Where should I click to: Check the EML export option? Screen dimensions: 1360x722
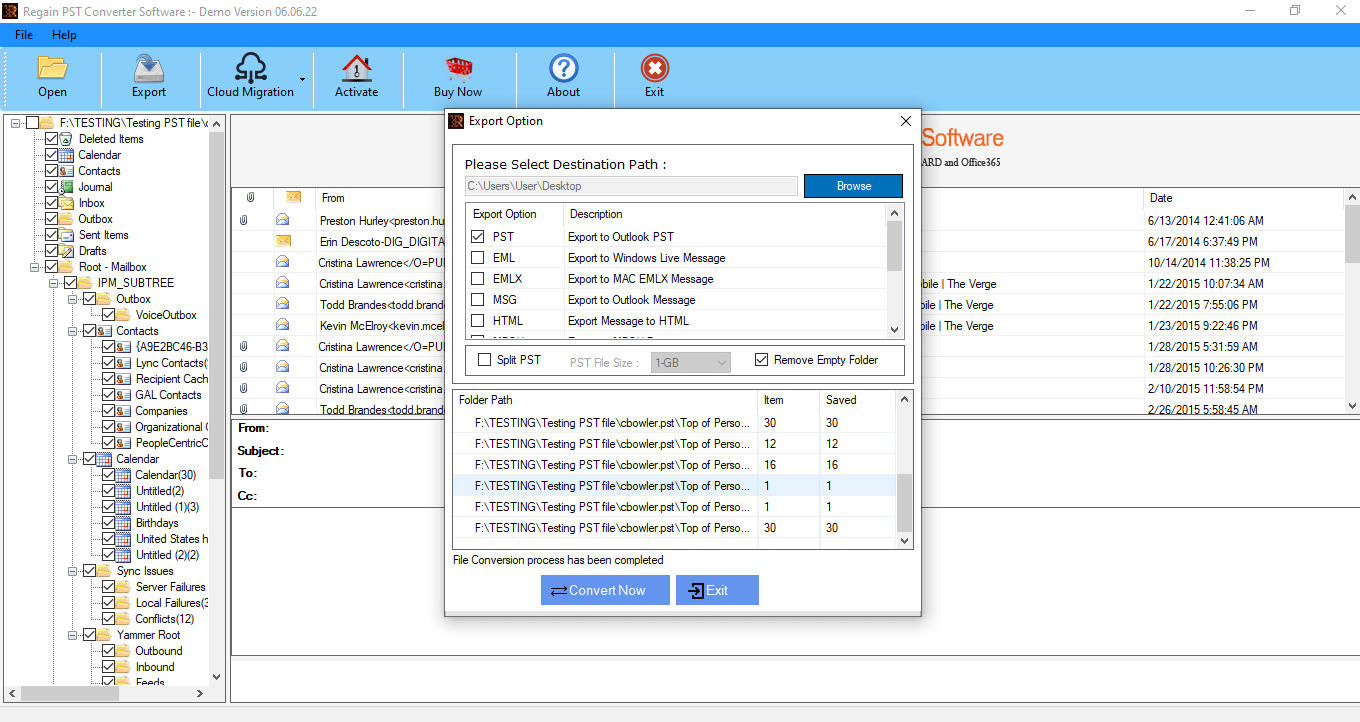click(x=478, y=258)
